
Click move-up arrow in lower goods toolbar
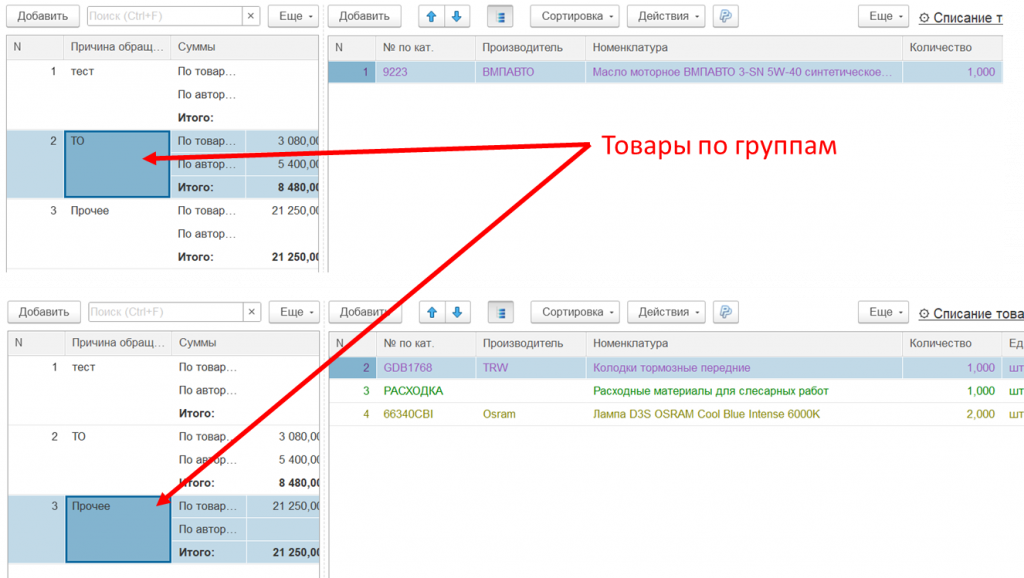click(x=432, y=312)
